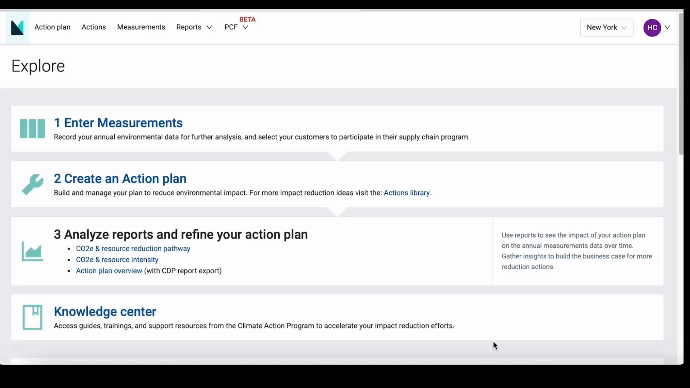Open CO2e & resource reduction pathway report
Image resolution: width=690 pixels, height=388 pixels.
pos(133,249)
